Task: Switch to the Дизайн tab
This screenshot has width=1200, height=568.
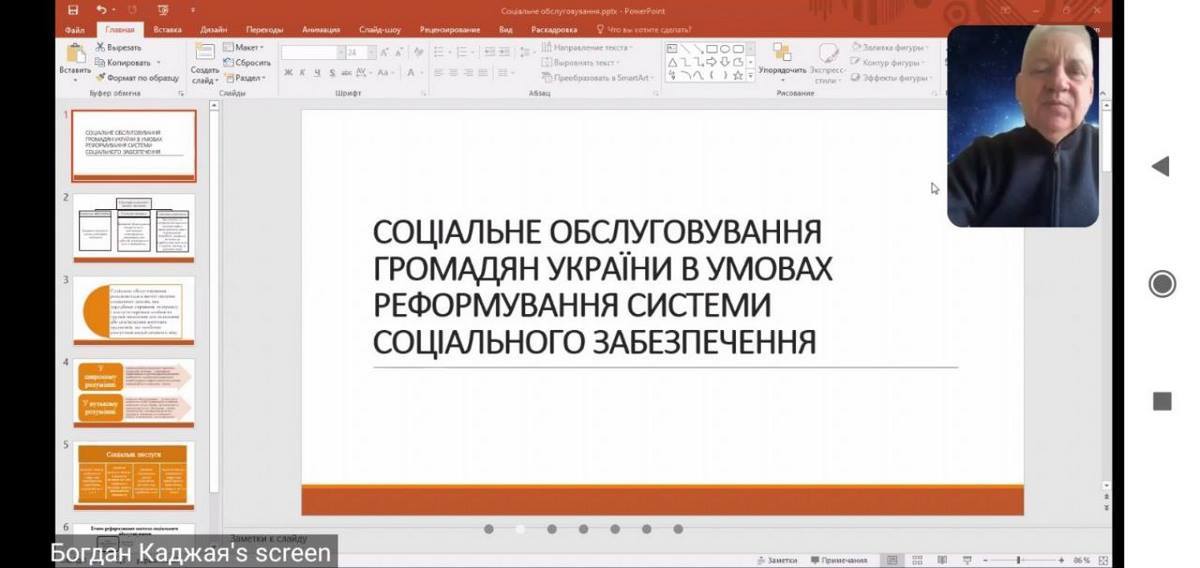Action: pos(213,30)
